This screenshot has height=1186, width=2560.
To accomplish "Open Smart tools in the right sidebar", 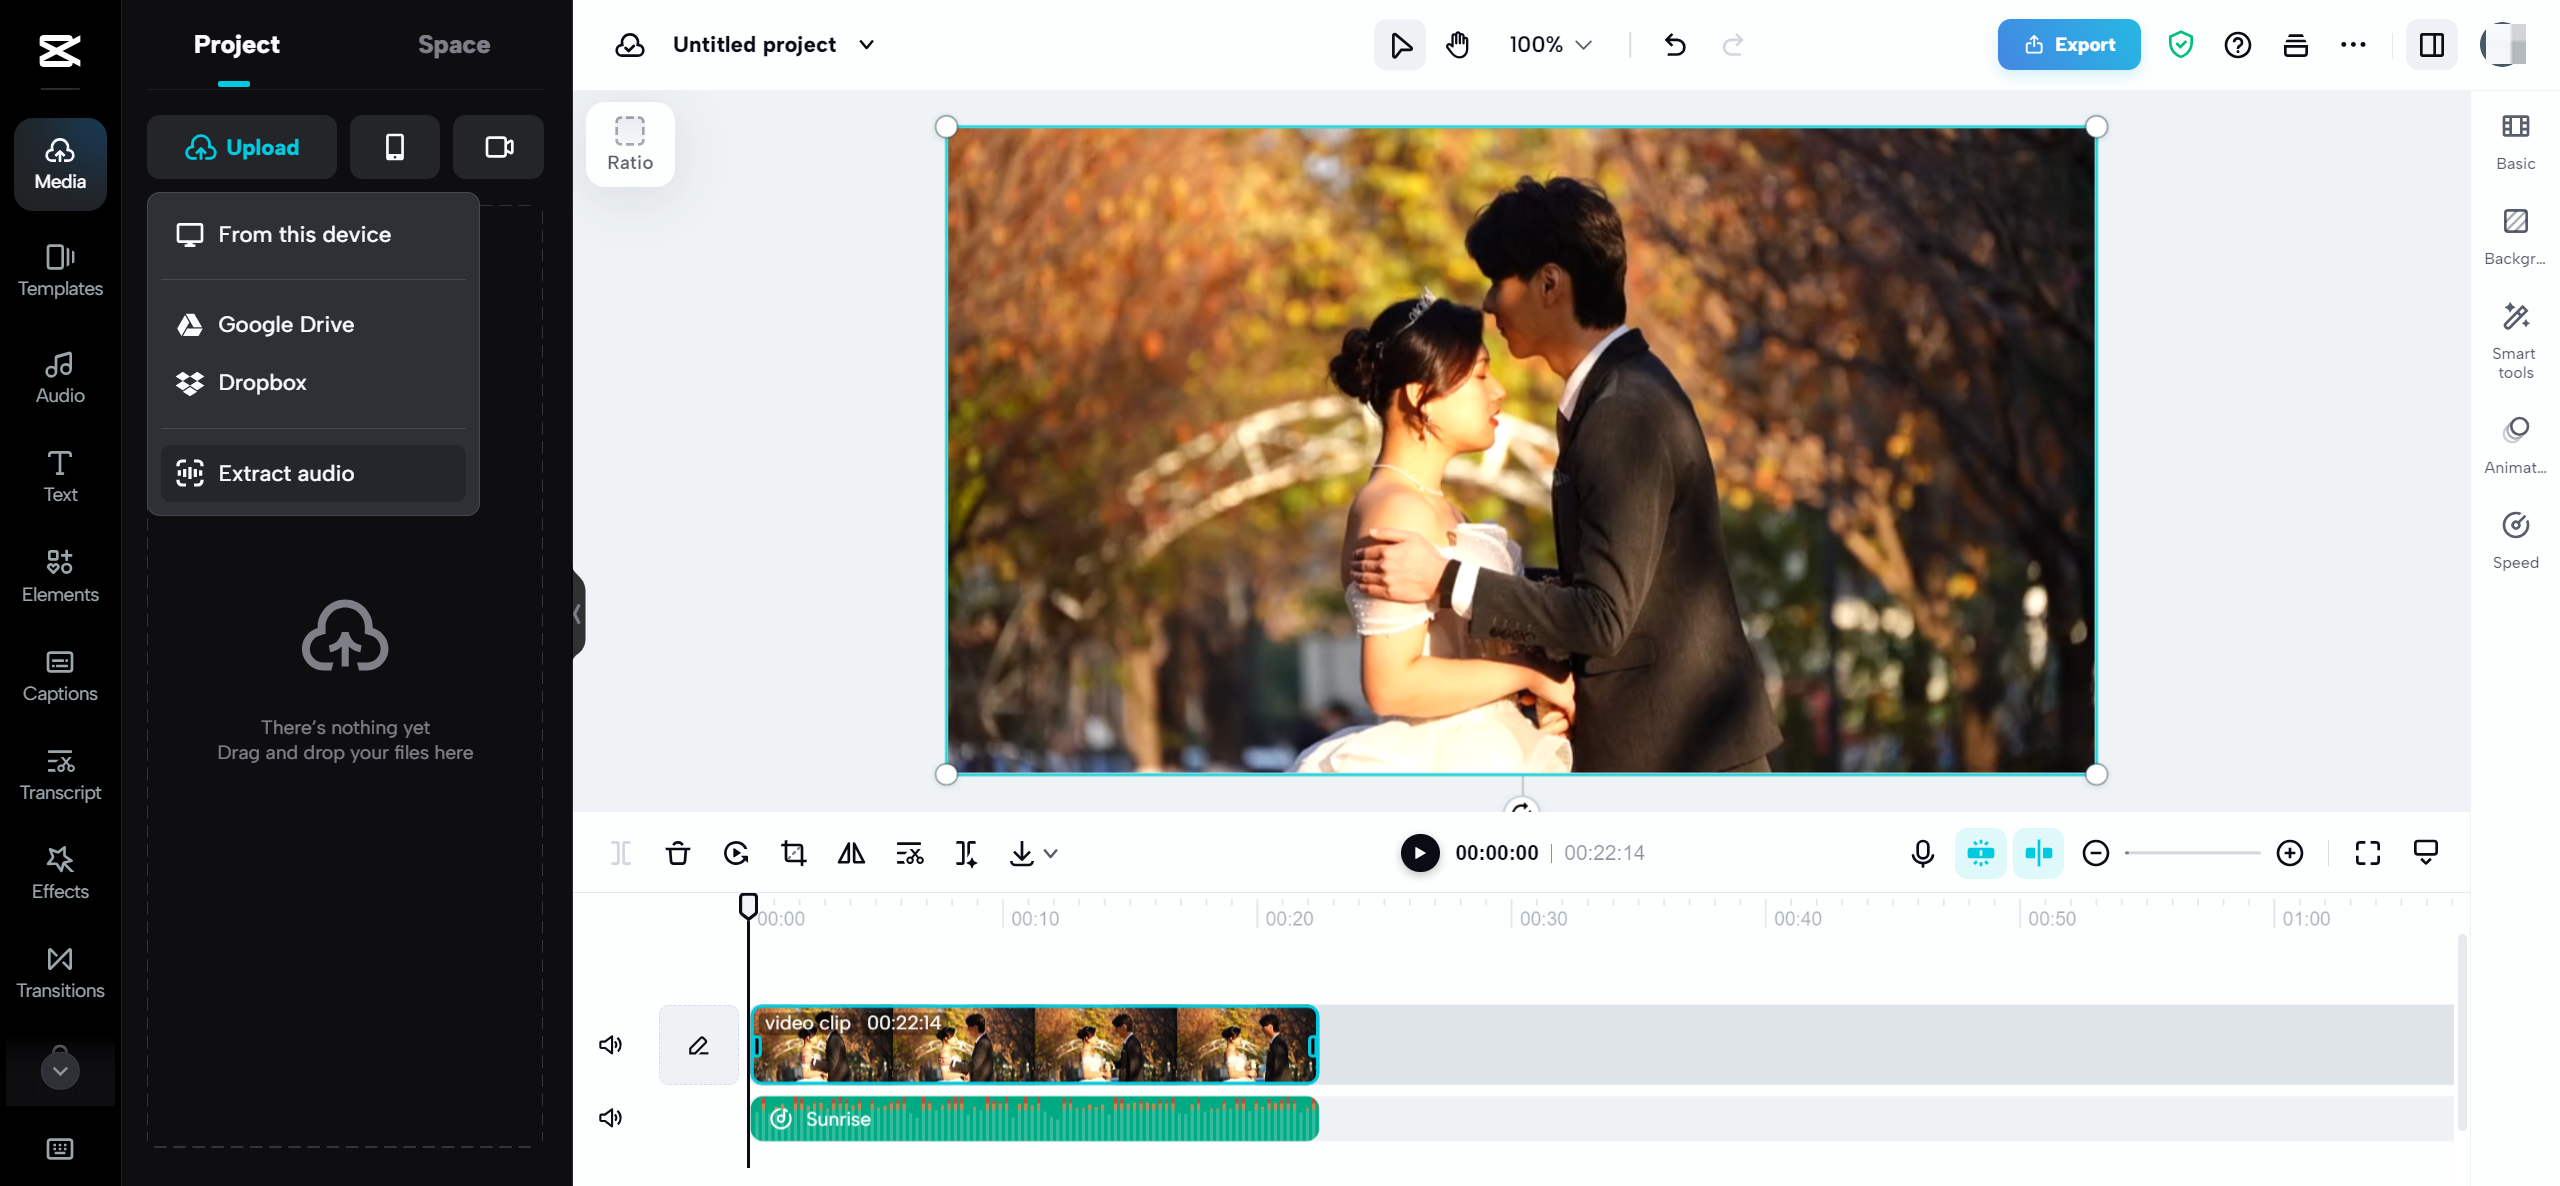I will pyautogui.click(x=2516, y=338).
